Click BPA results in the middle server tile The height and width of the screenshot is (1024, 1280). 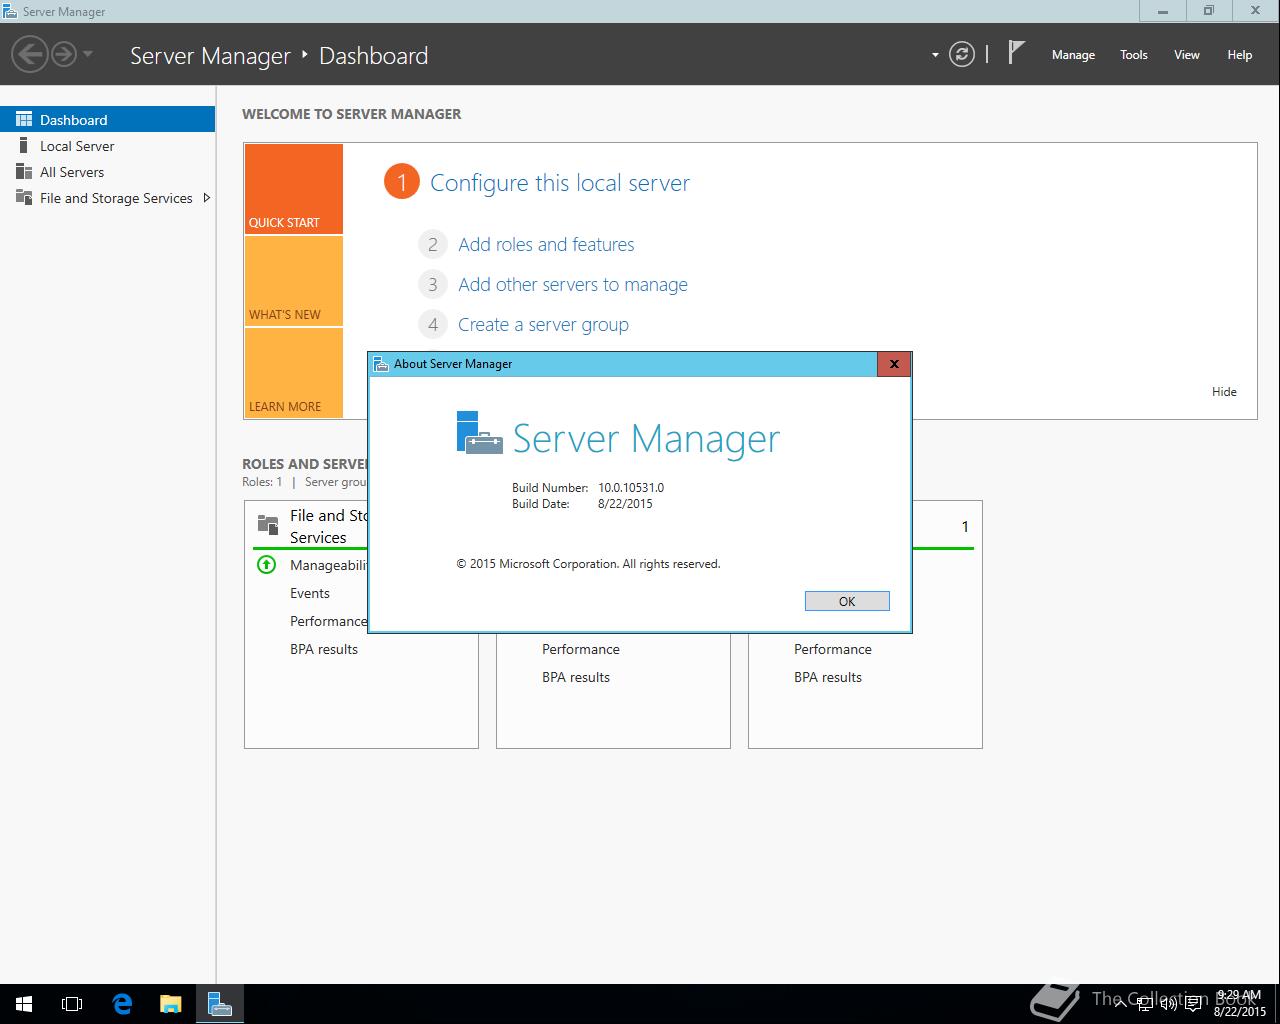click(x=576, y=677)
